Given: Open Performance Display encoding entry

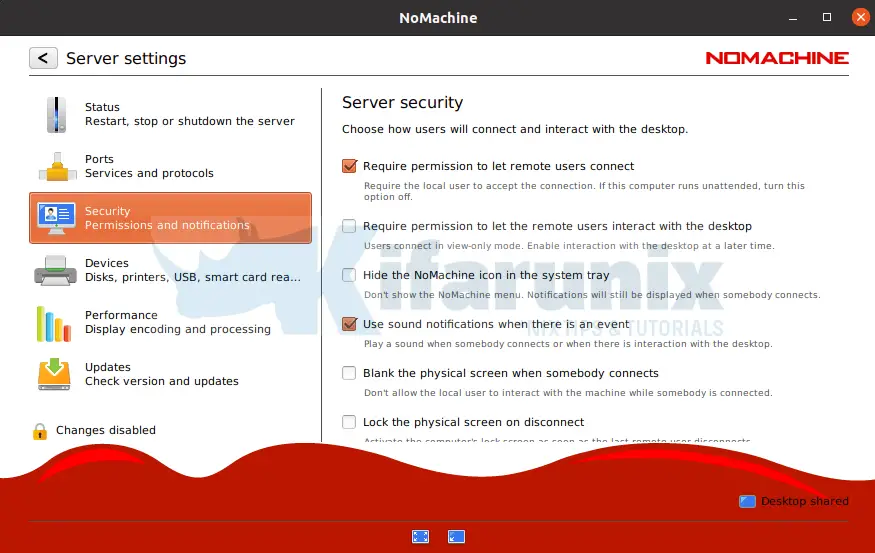Looking at the screenshot, I should point(170,322).
